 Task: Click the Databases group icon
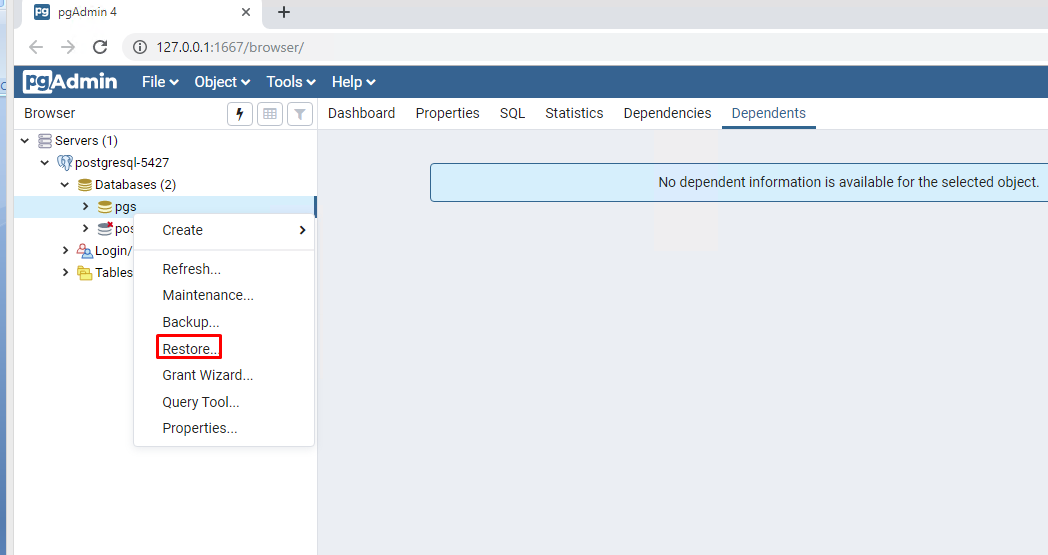pyautogui.click(x=85, y=185)
